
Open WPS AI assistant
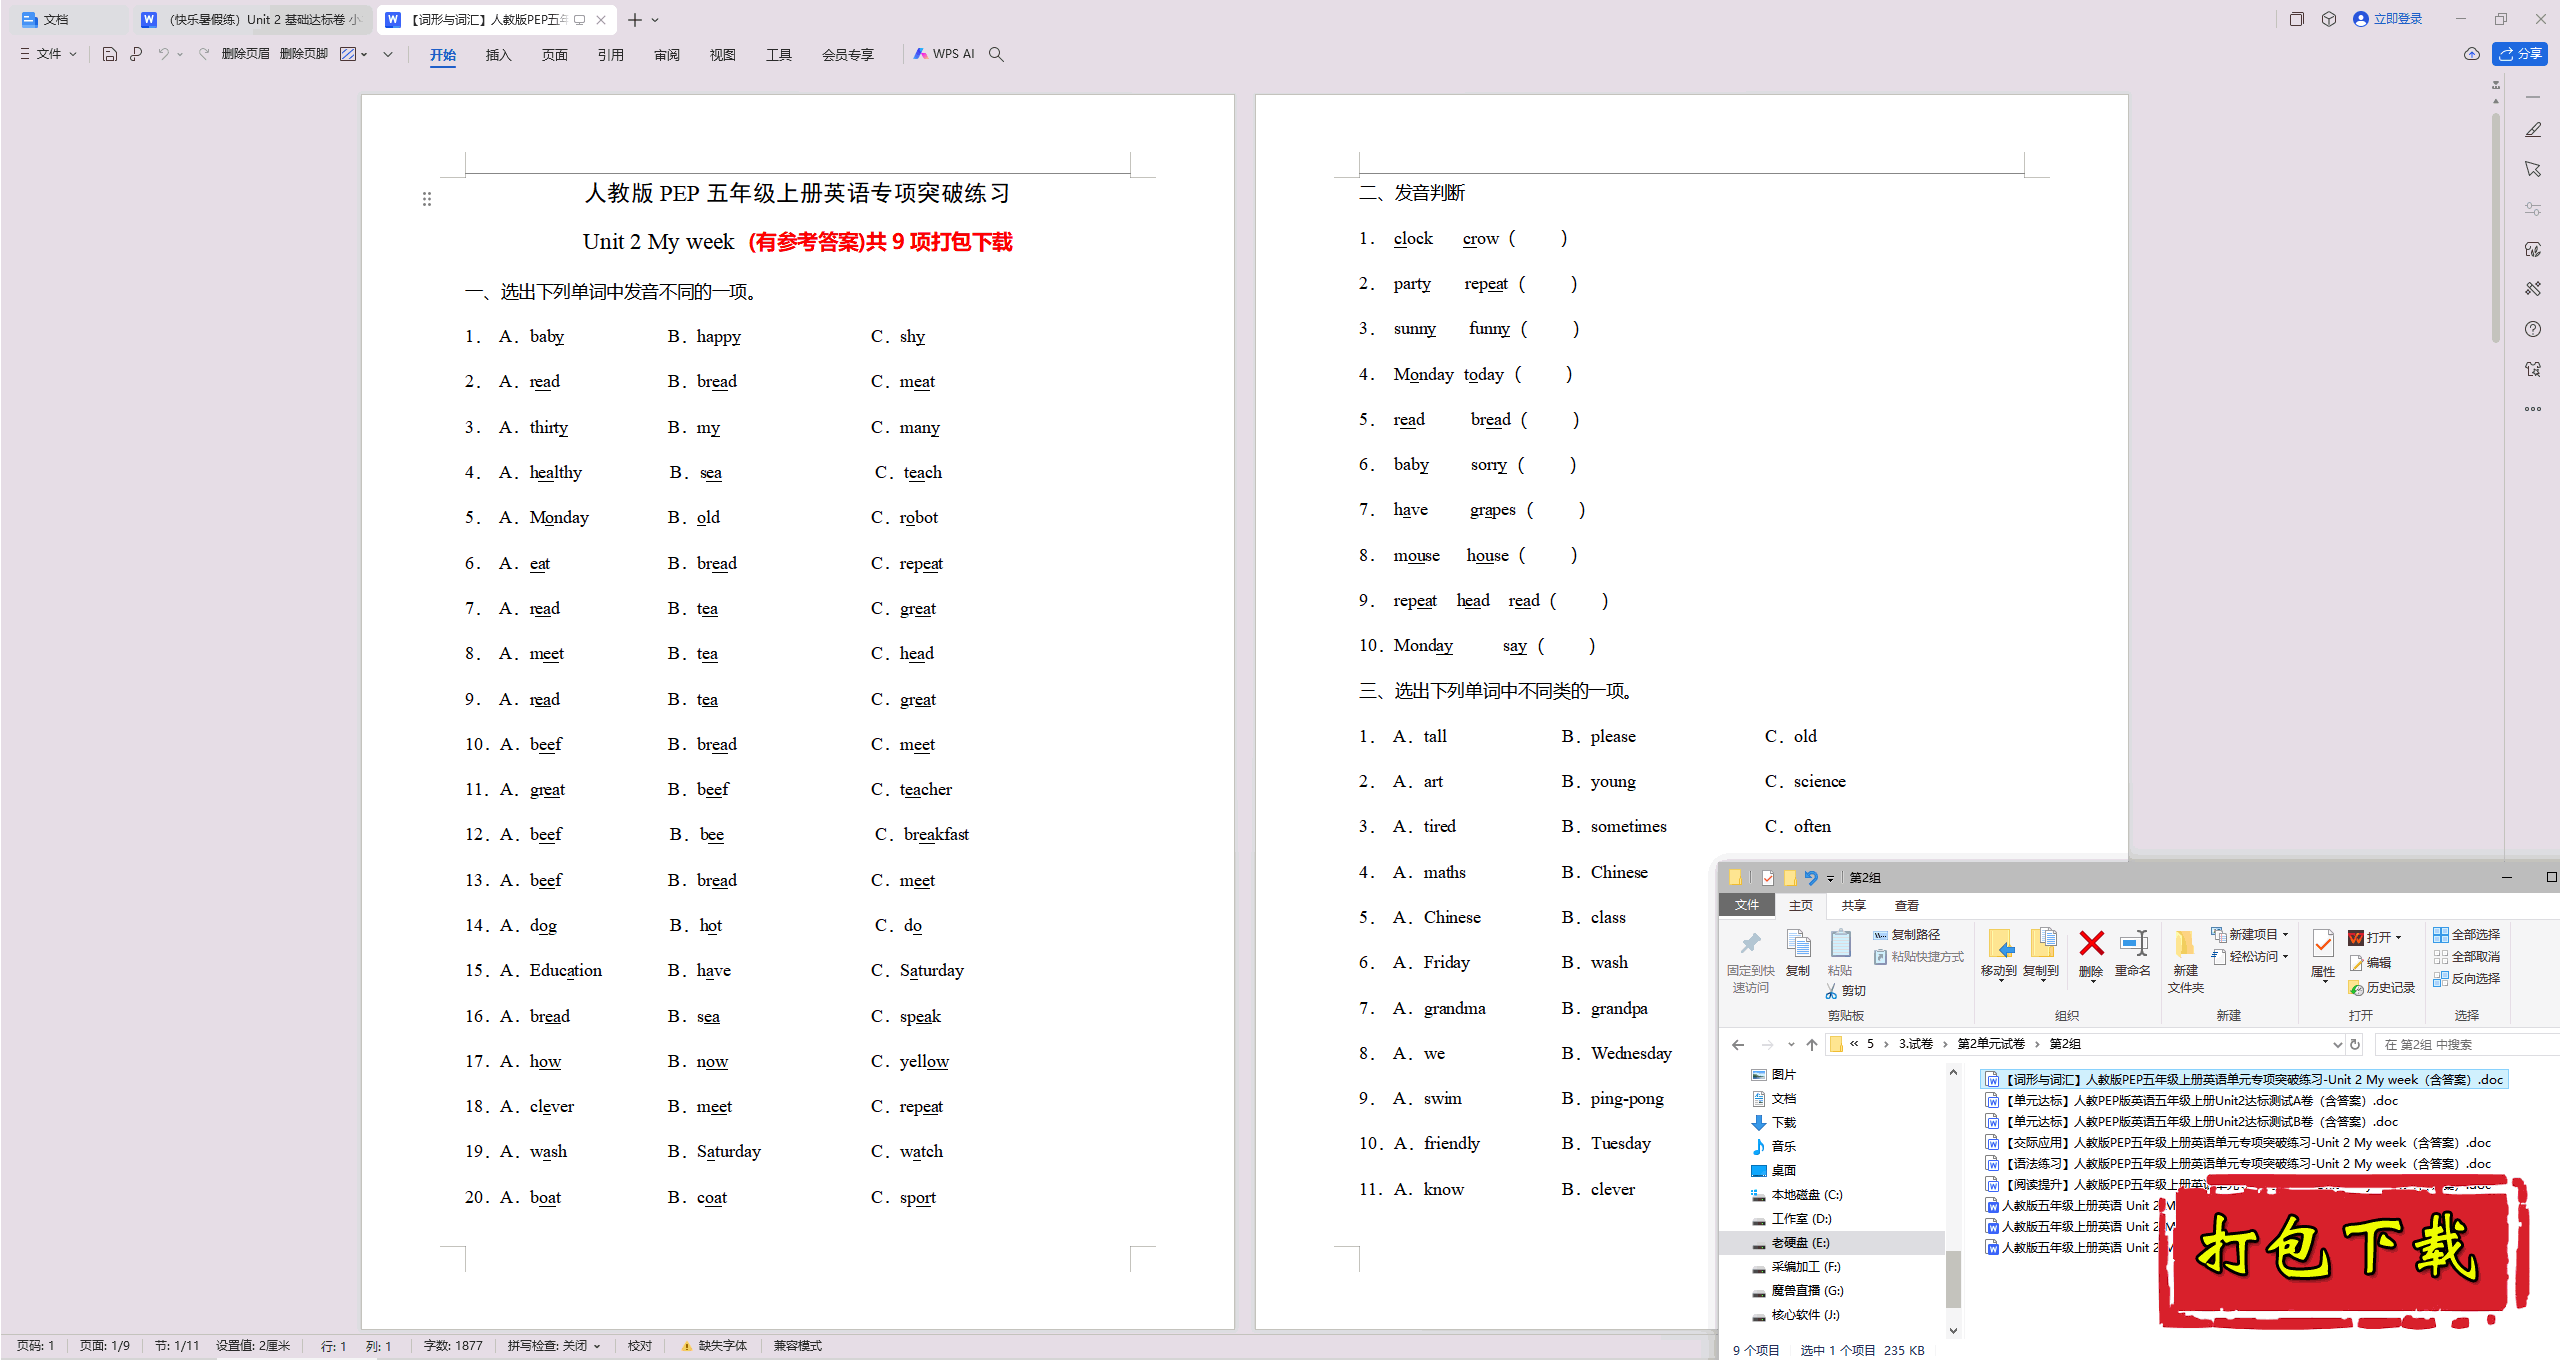(x=944, y=54)
